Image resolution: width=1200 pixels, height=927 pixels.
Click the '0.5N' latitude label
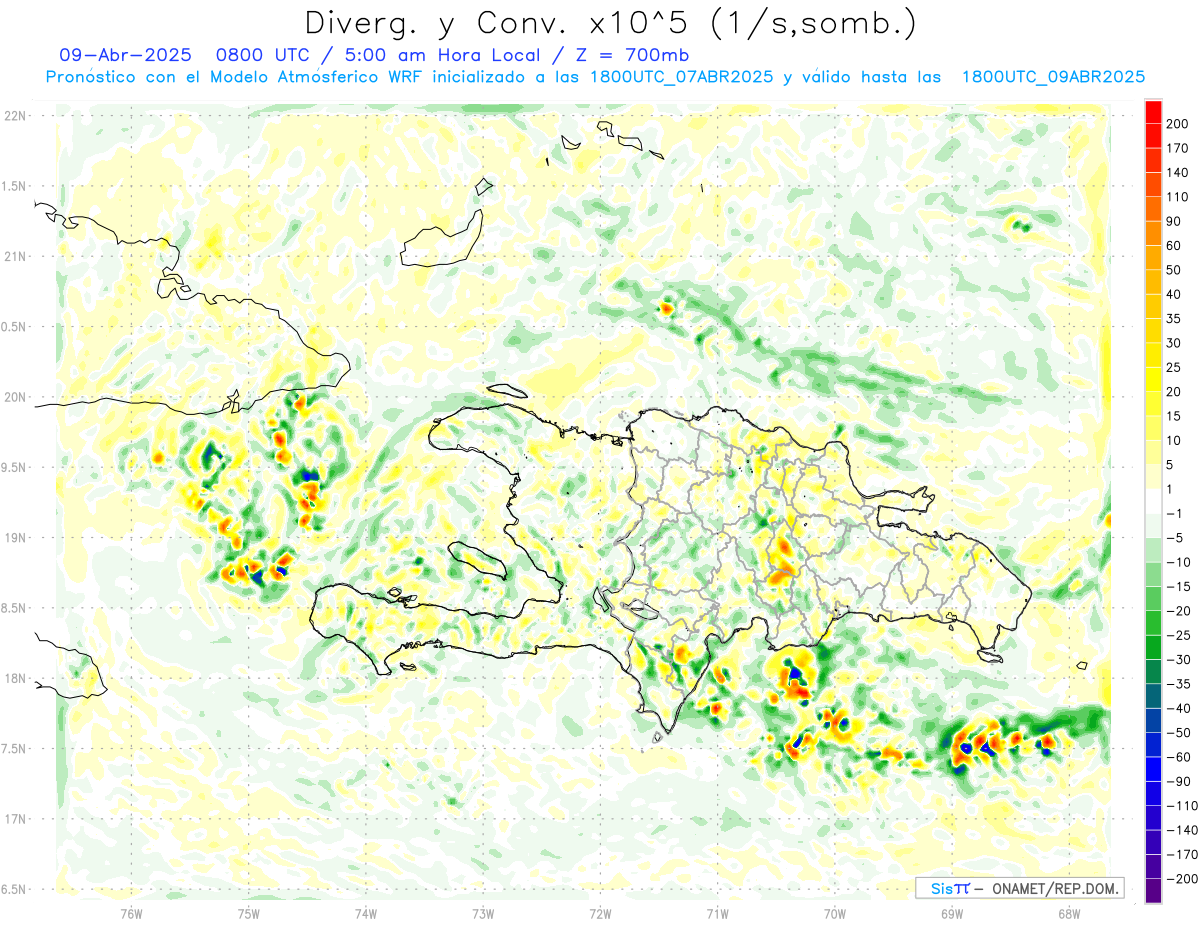click(14, 327)
